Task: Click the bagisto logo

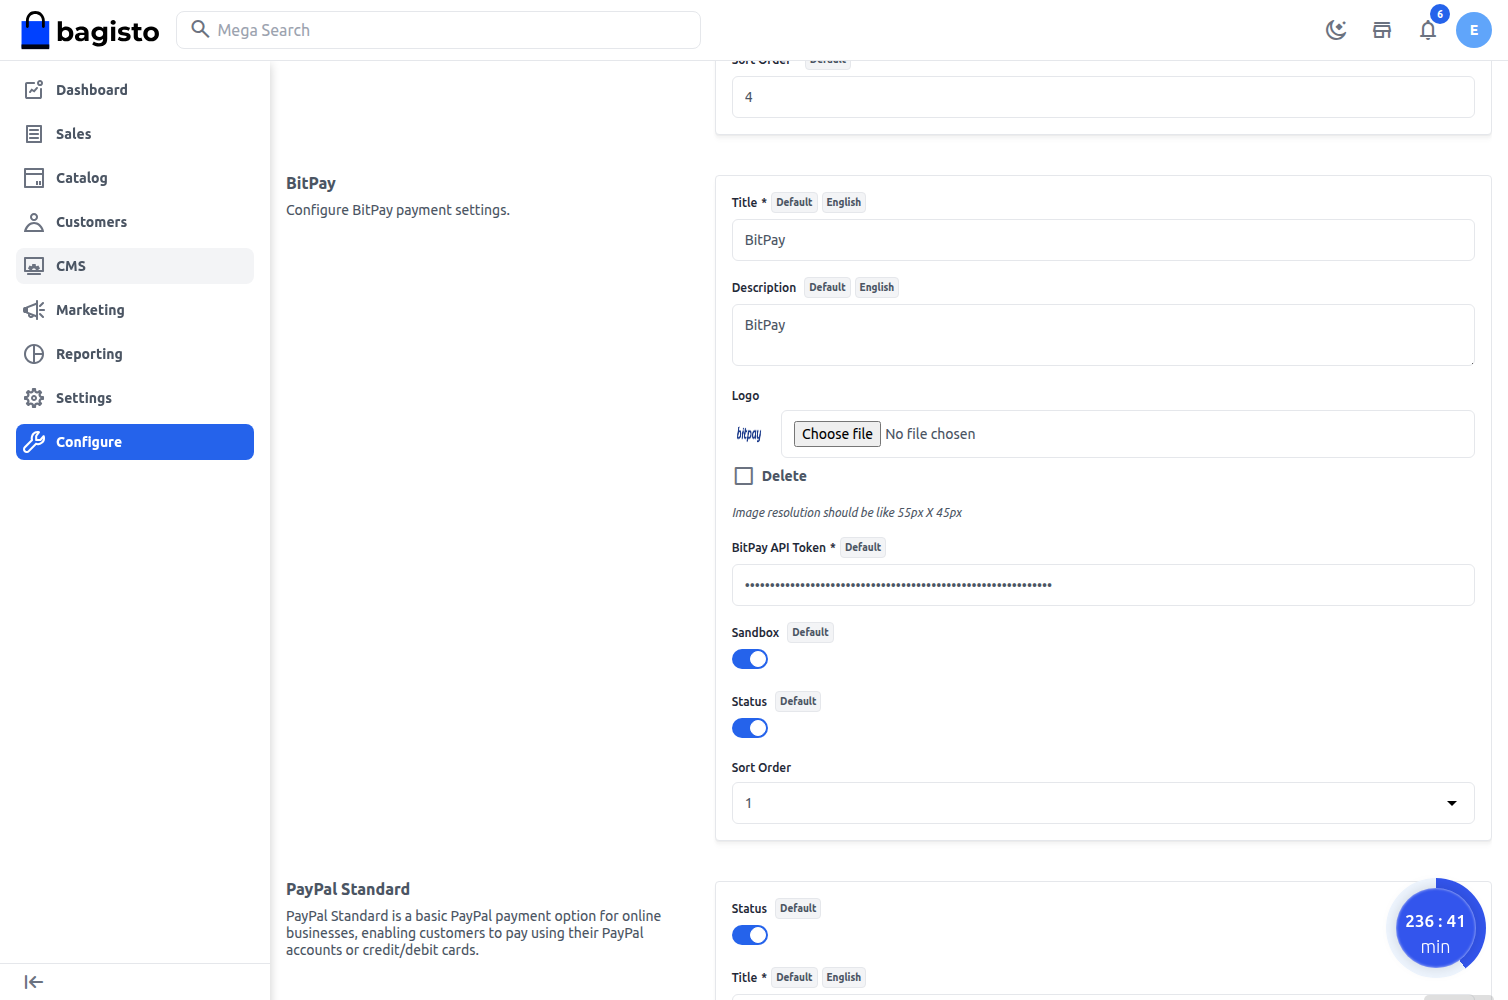Action: click(90, 30)
